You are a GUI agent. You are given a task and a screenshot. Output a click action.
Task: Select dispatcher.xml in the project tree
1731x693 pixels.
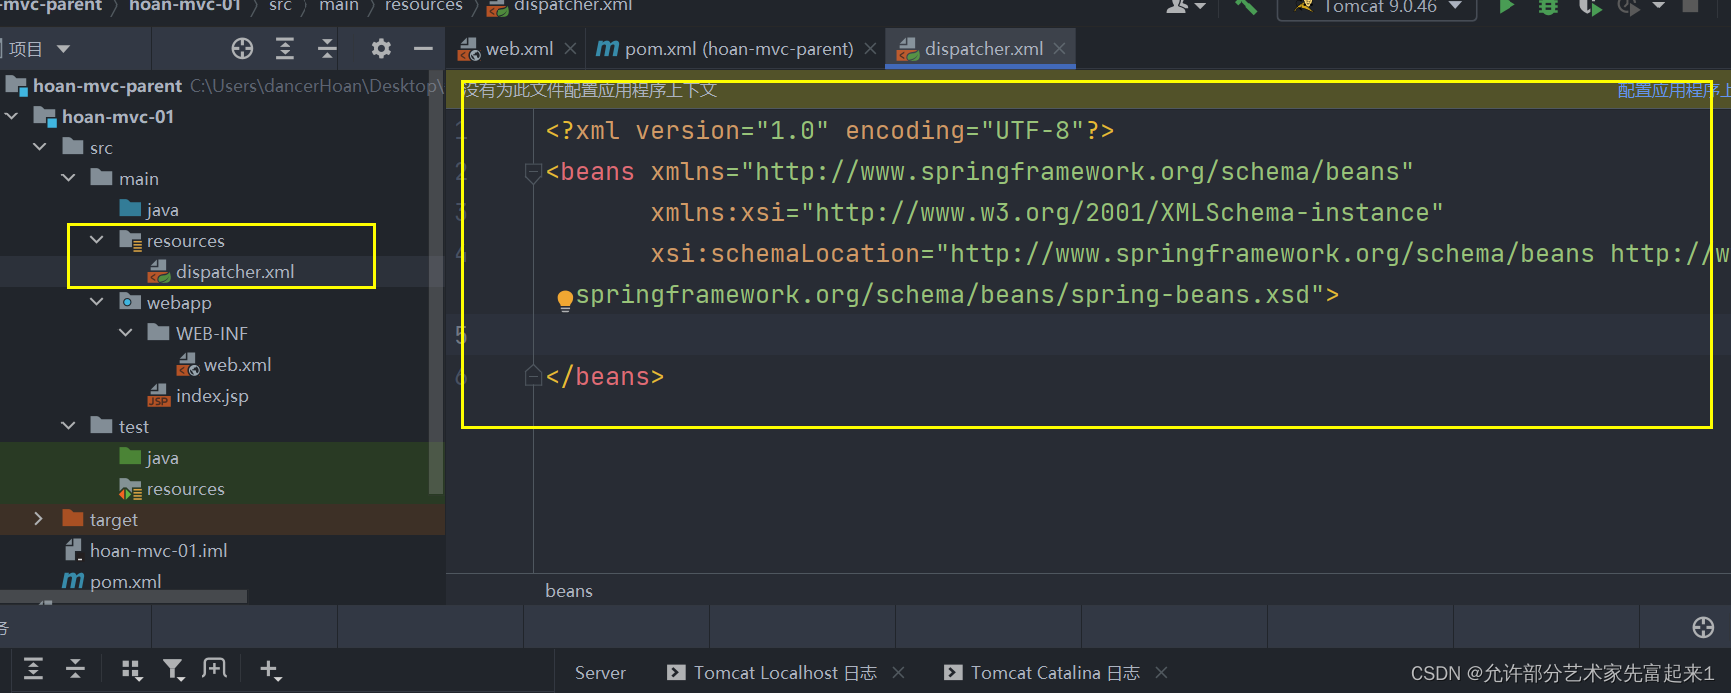point(235,272)
